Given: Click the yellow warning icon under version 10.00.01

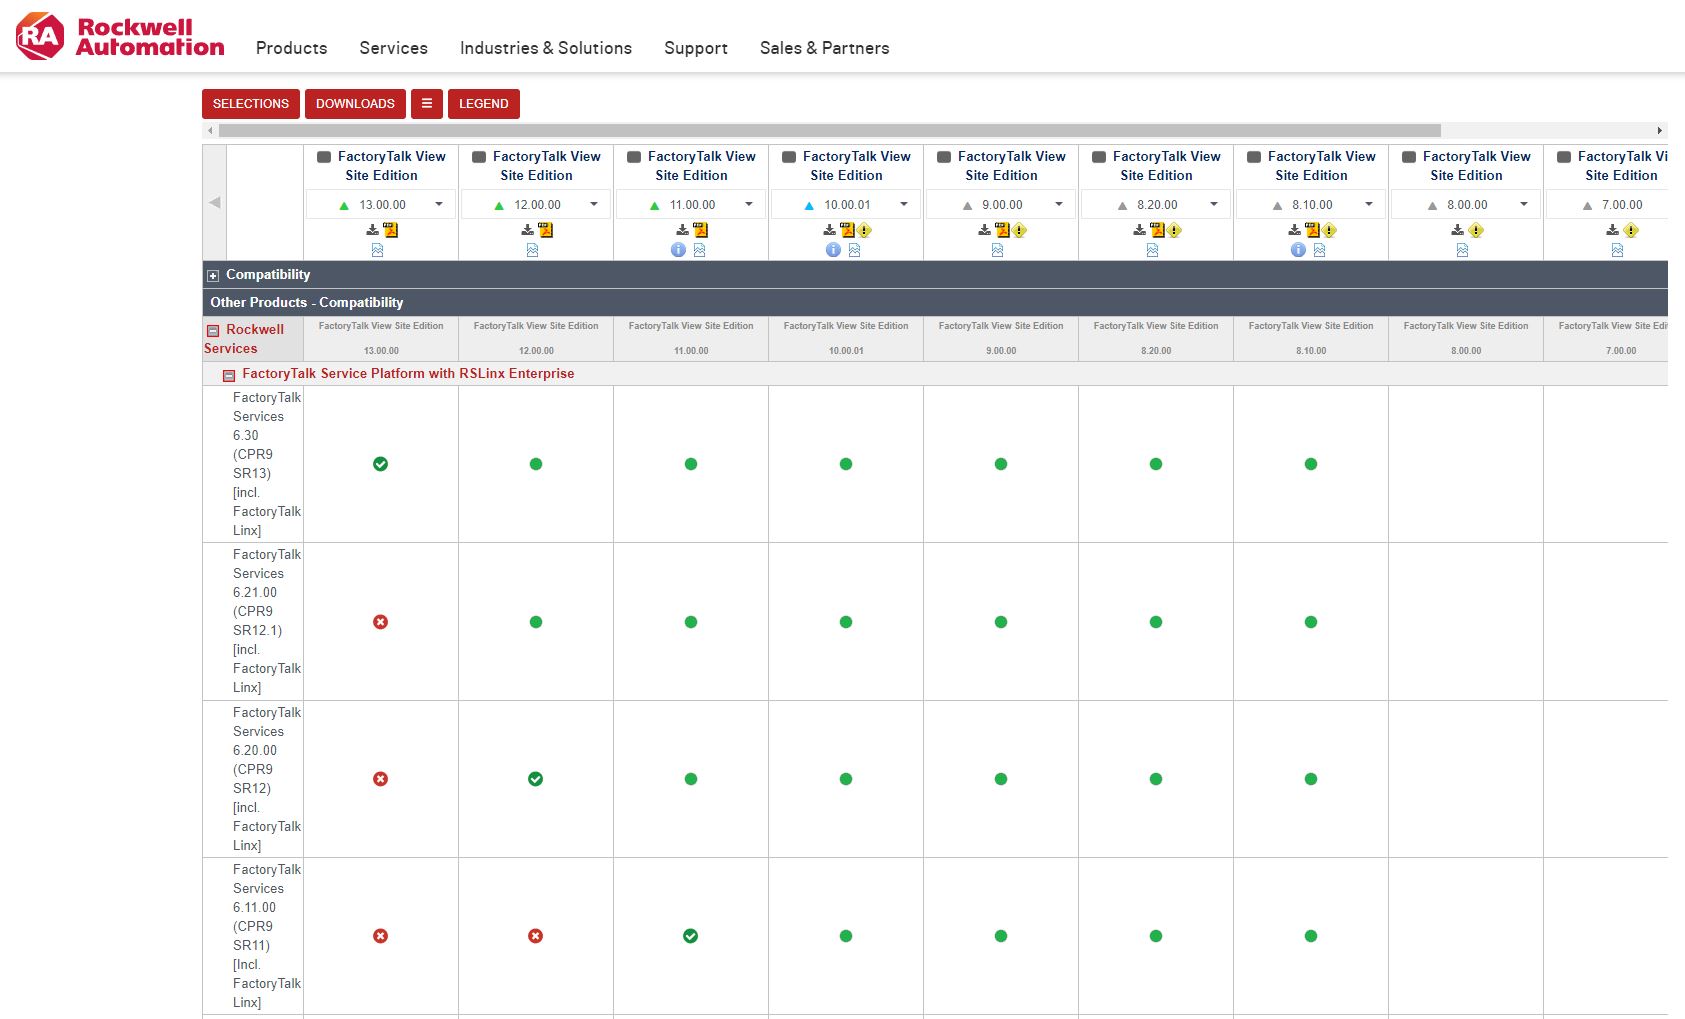Looking at the screenshot, I should (865, 231).
